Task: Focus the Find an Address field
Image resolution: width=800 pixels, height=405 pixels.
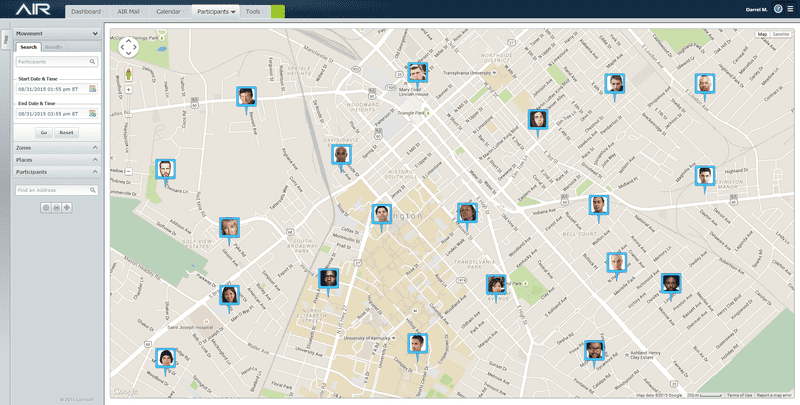Action: (57, 190)
